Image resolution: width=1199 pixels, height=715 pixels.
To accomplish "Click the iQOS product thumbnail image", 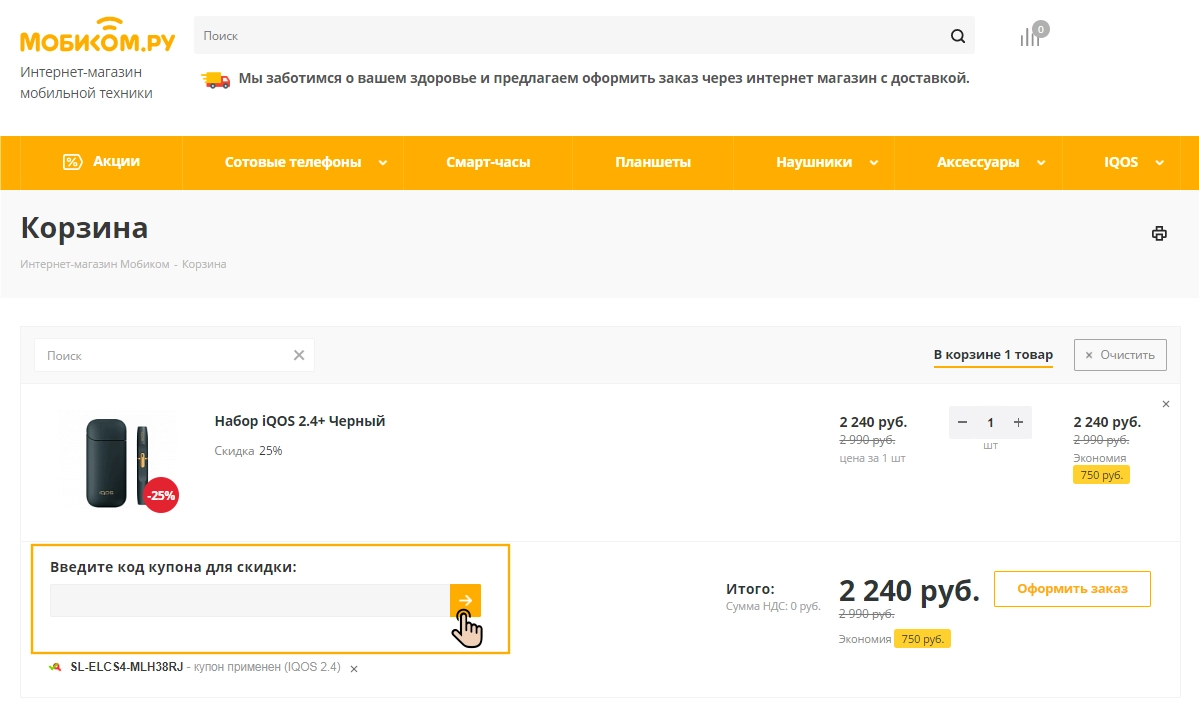I will pyautogui.click(x=116, y=462).
